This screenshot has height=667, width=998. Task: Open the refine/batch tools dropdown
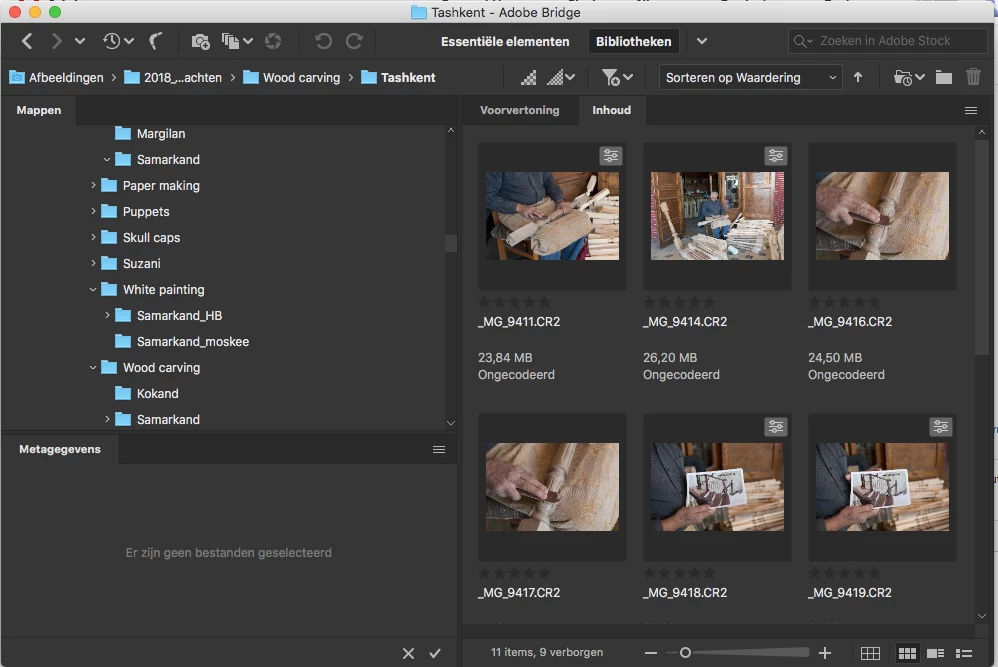point(237,41)
